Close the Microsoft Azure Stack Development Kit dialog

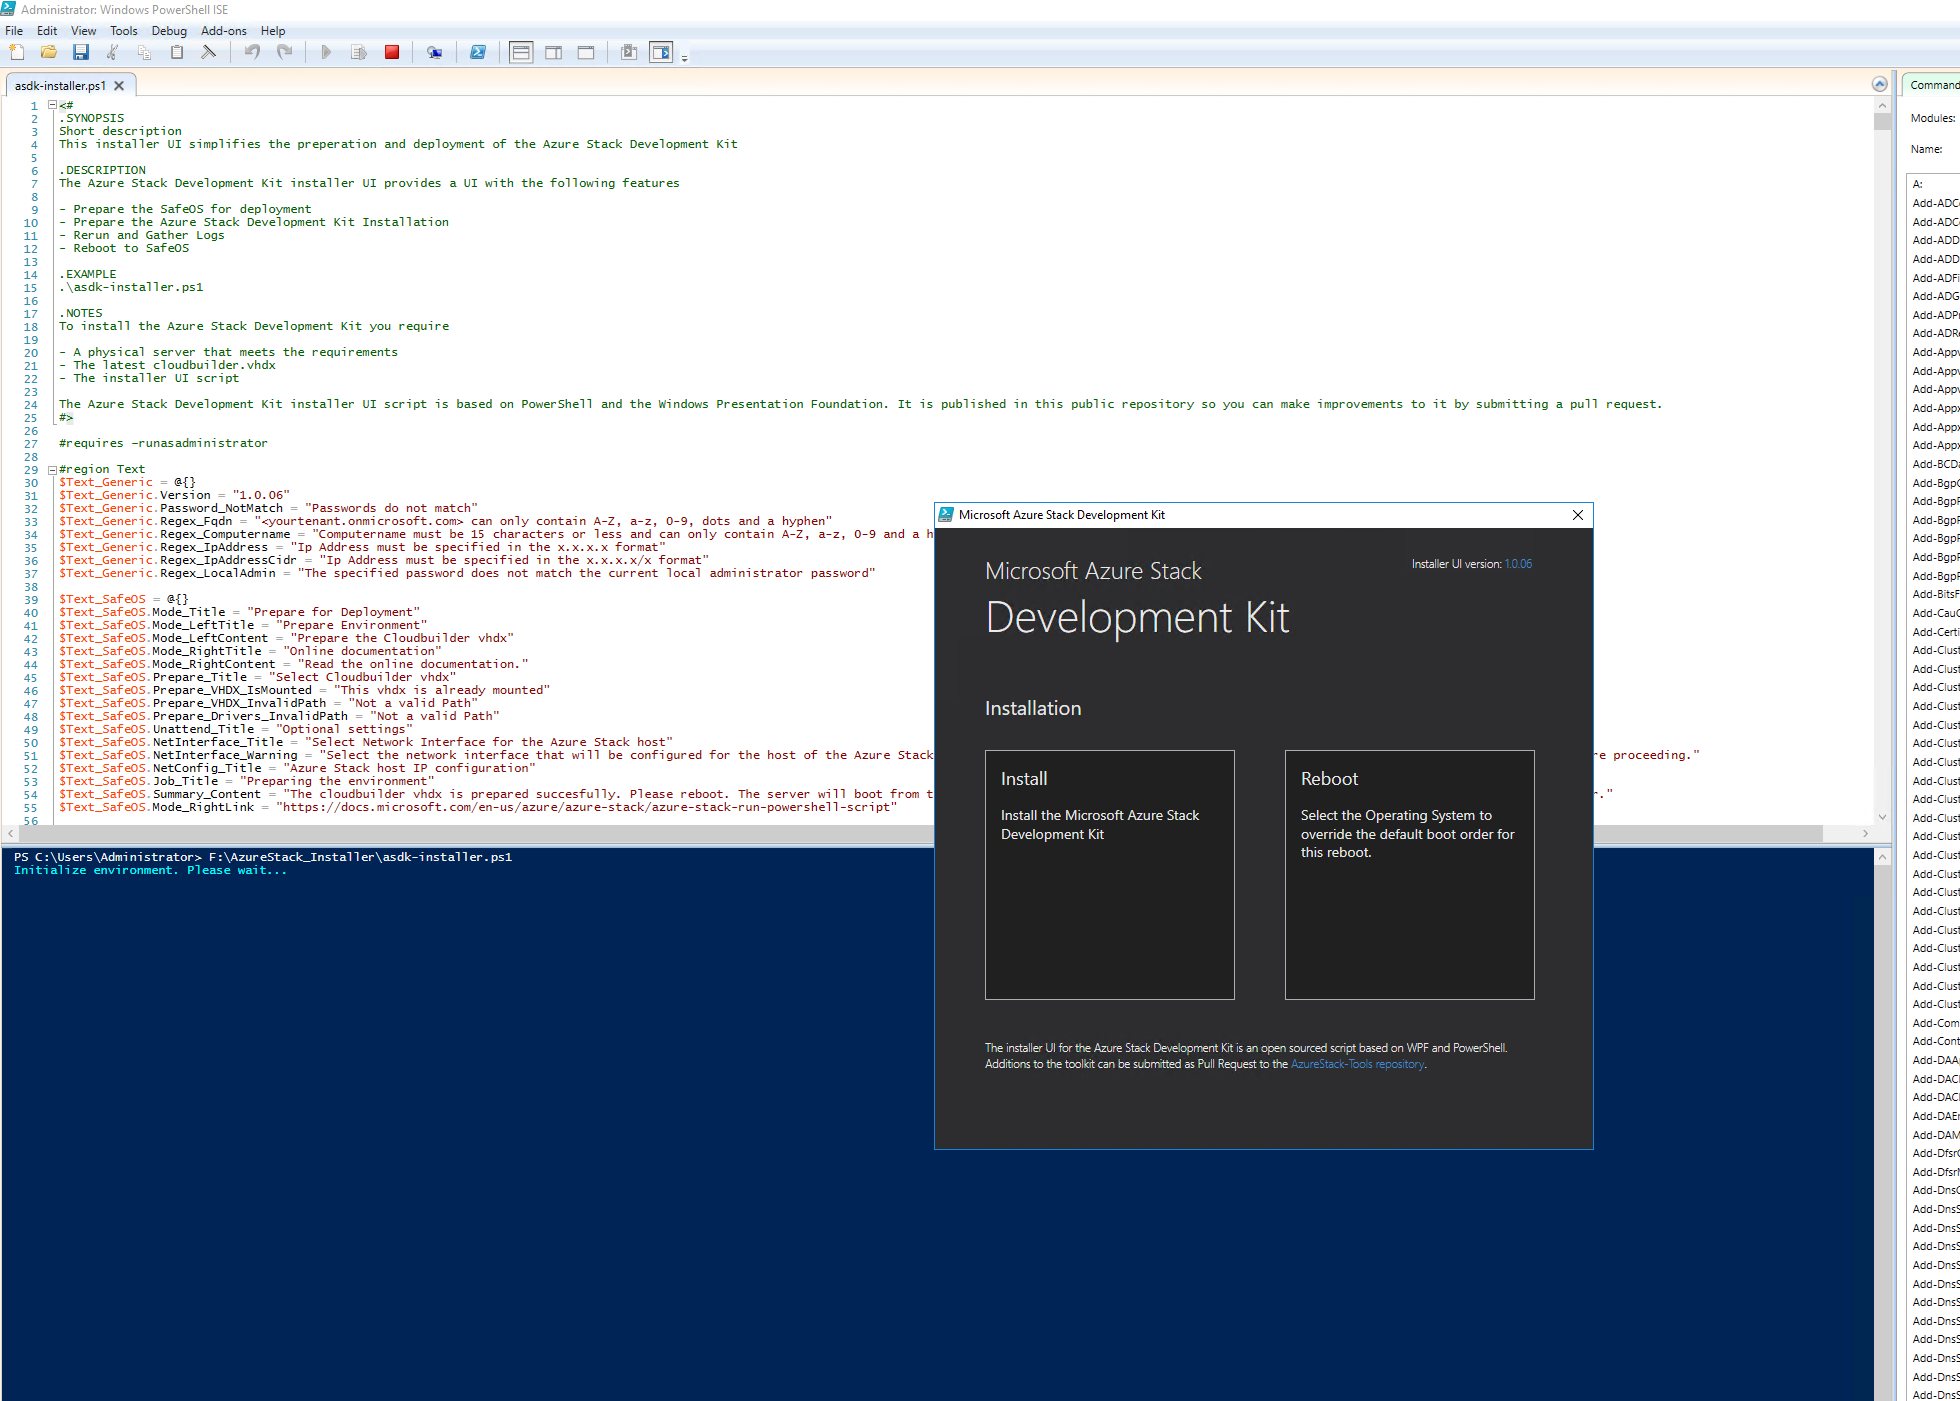(1578, 515)
